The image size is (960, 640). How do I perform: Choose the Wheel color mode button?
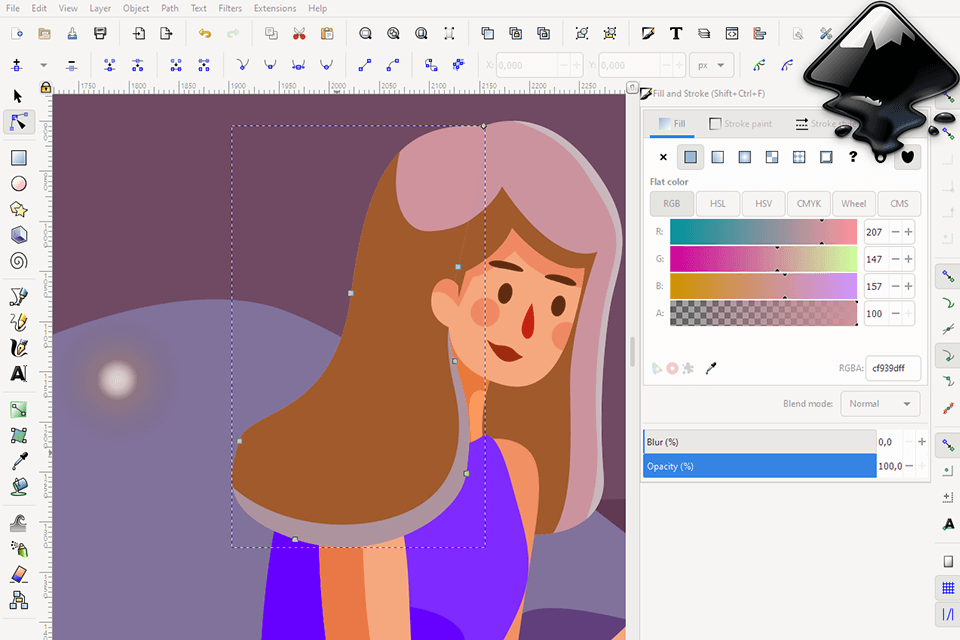click(853, 204)
